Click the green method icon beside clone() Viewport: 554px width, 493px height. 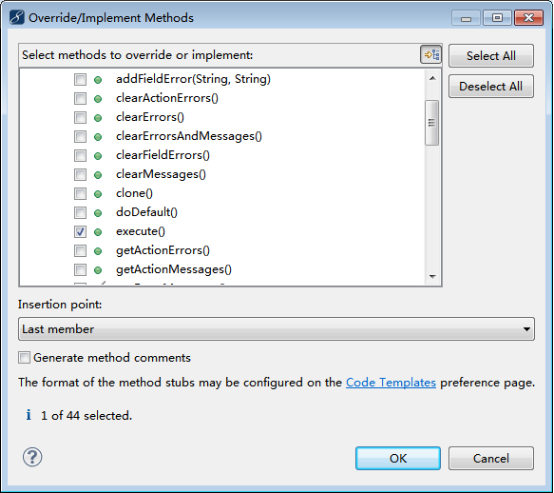tap(98, 194)
